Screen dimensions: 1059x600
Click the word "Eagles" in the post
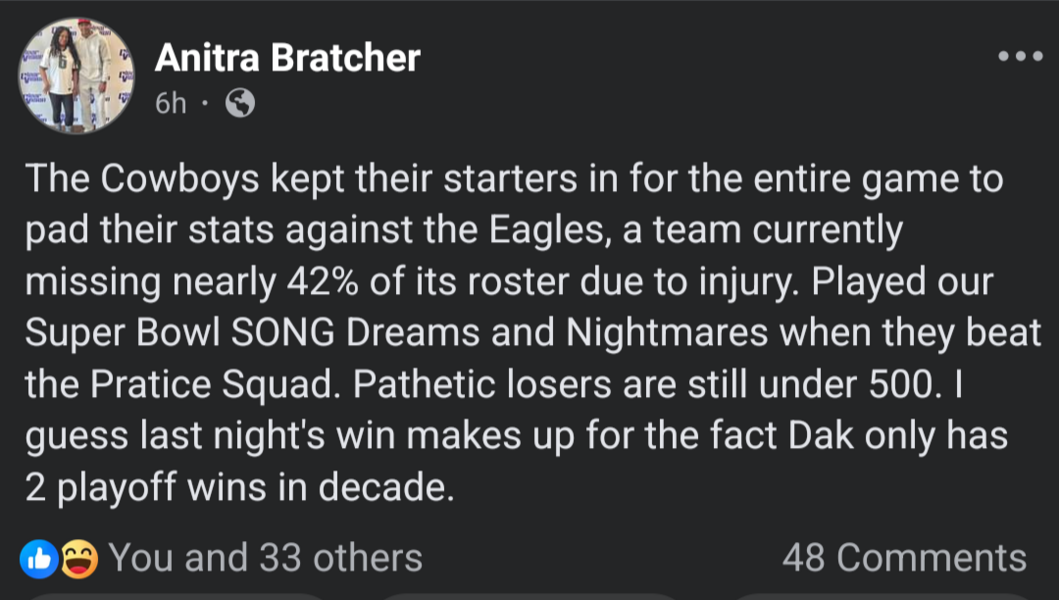tap(546, 230)
